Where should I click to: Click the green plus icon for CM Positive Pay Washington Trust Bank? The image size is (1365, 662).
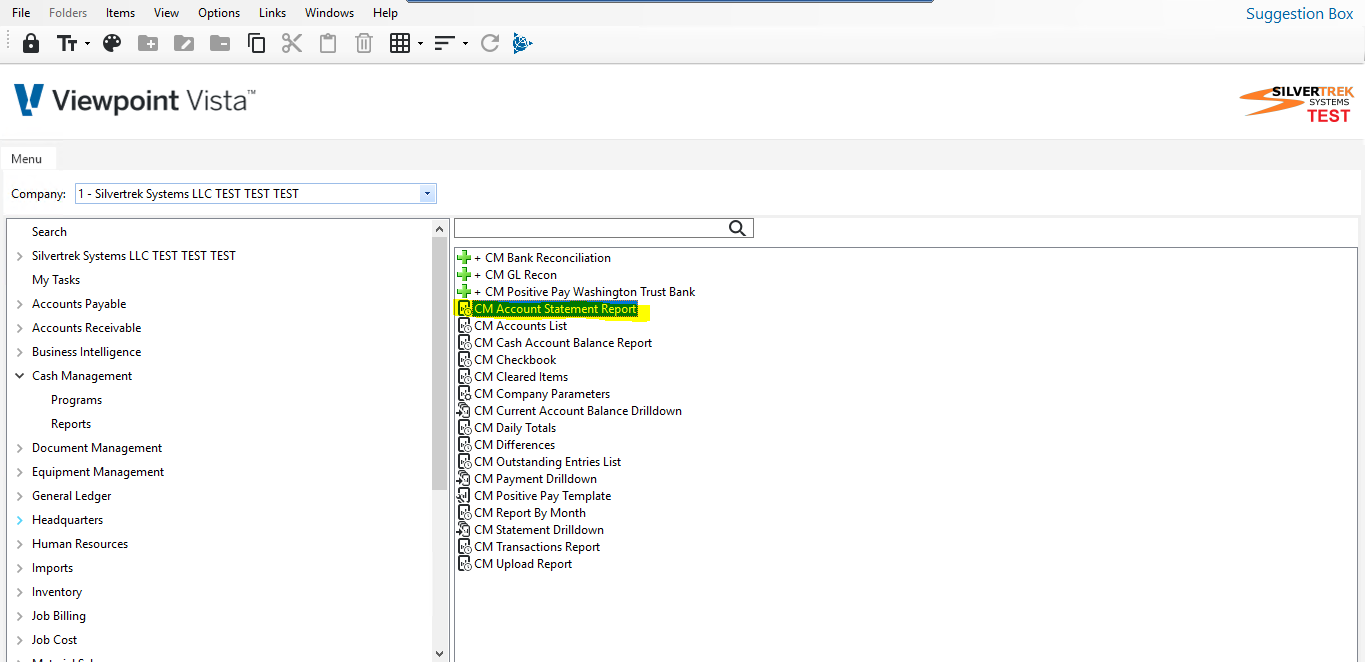pyautogui.click(x=464, y=292)
